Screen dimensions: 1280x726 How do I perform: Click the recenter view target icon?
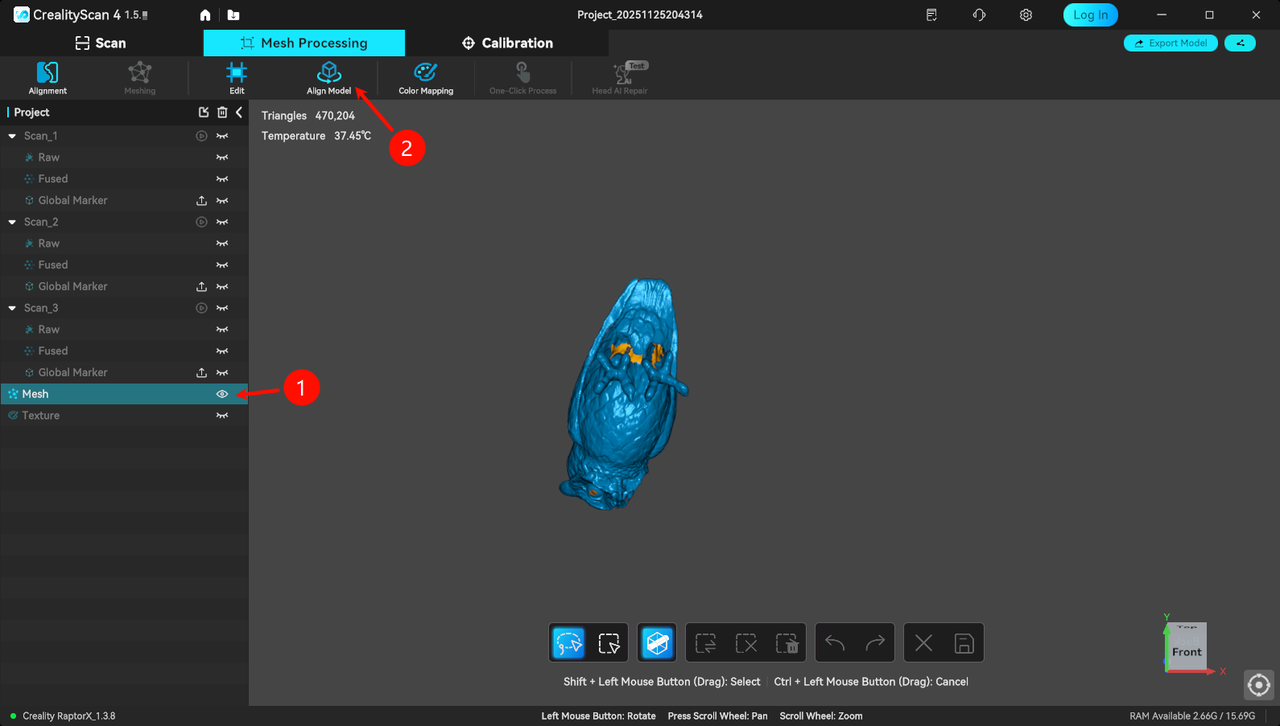pos(1258,685)
